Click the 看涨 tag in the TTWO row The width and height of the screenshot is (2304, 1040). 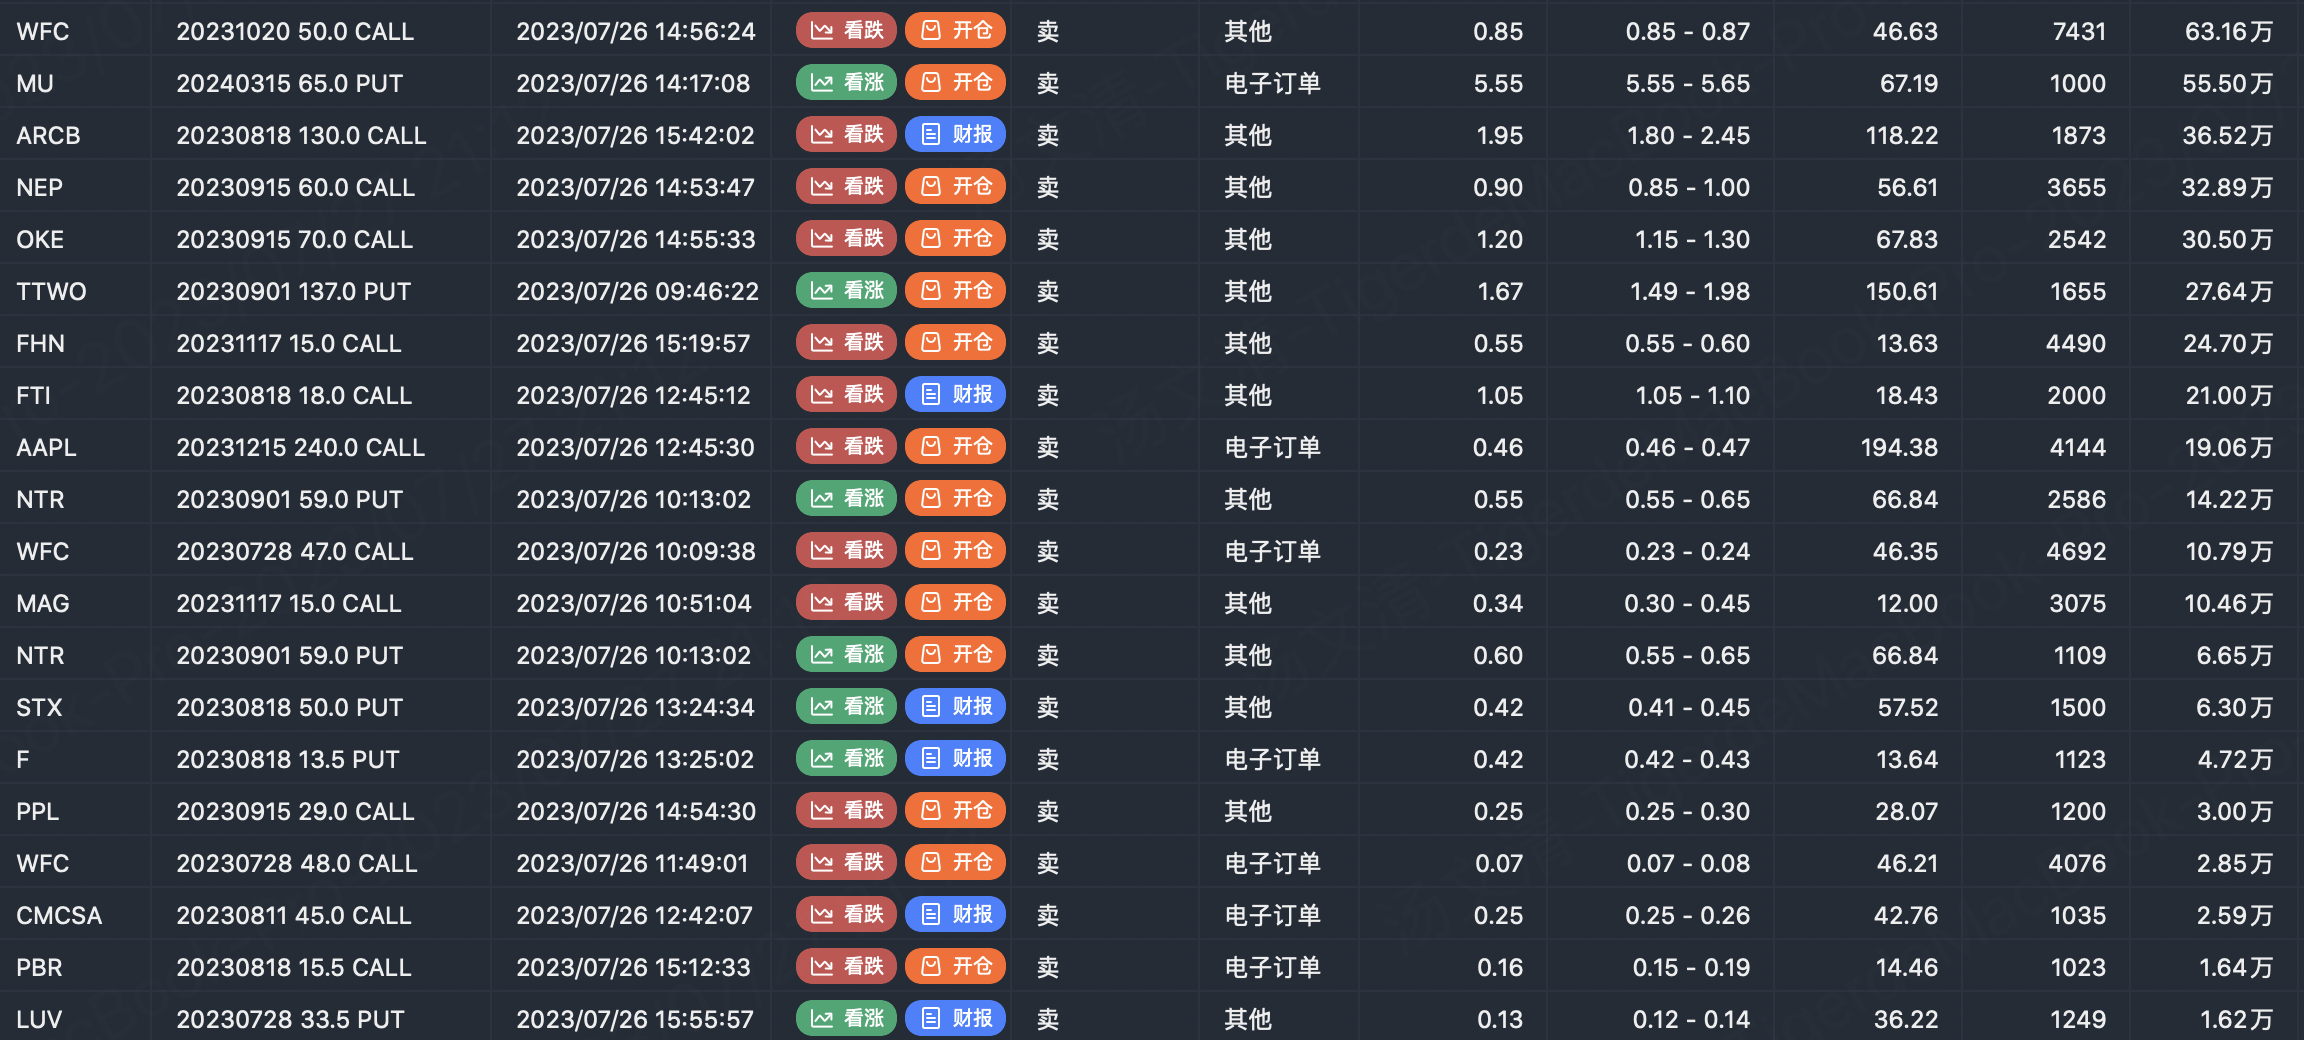point(846,290)
